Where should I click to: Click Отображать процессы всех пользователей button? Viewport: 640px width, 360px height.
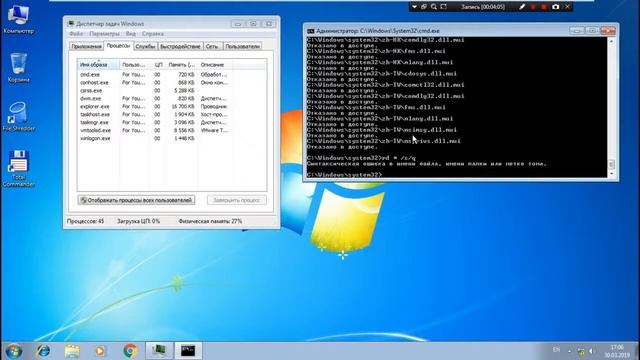[136, 200]
